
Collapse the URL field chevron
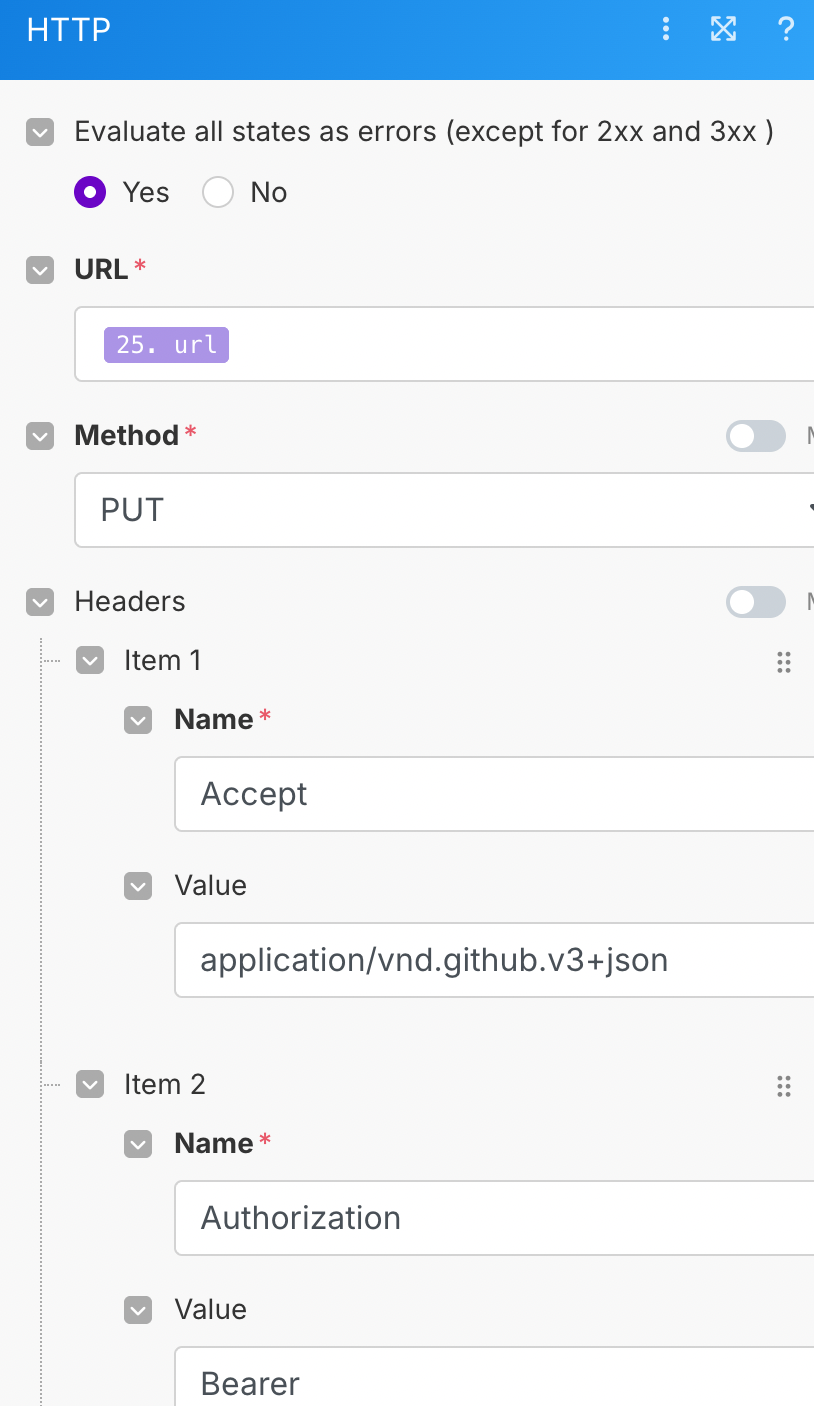pos(40,270)
